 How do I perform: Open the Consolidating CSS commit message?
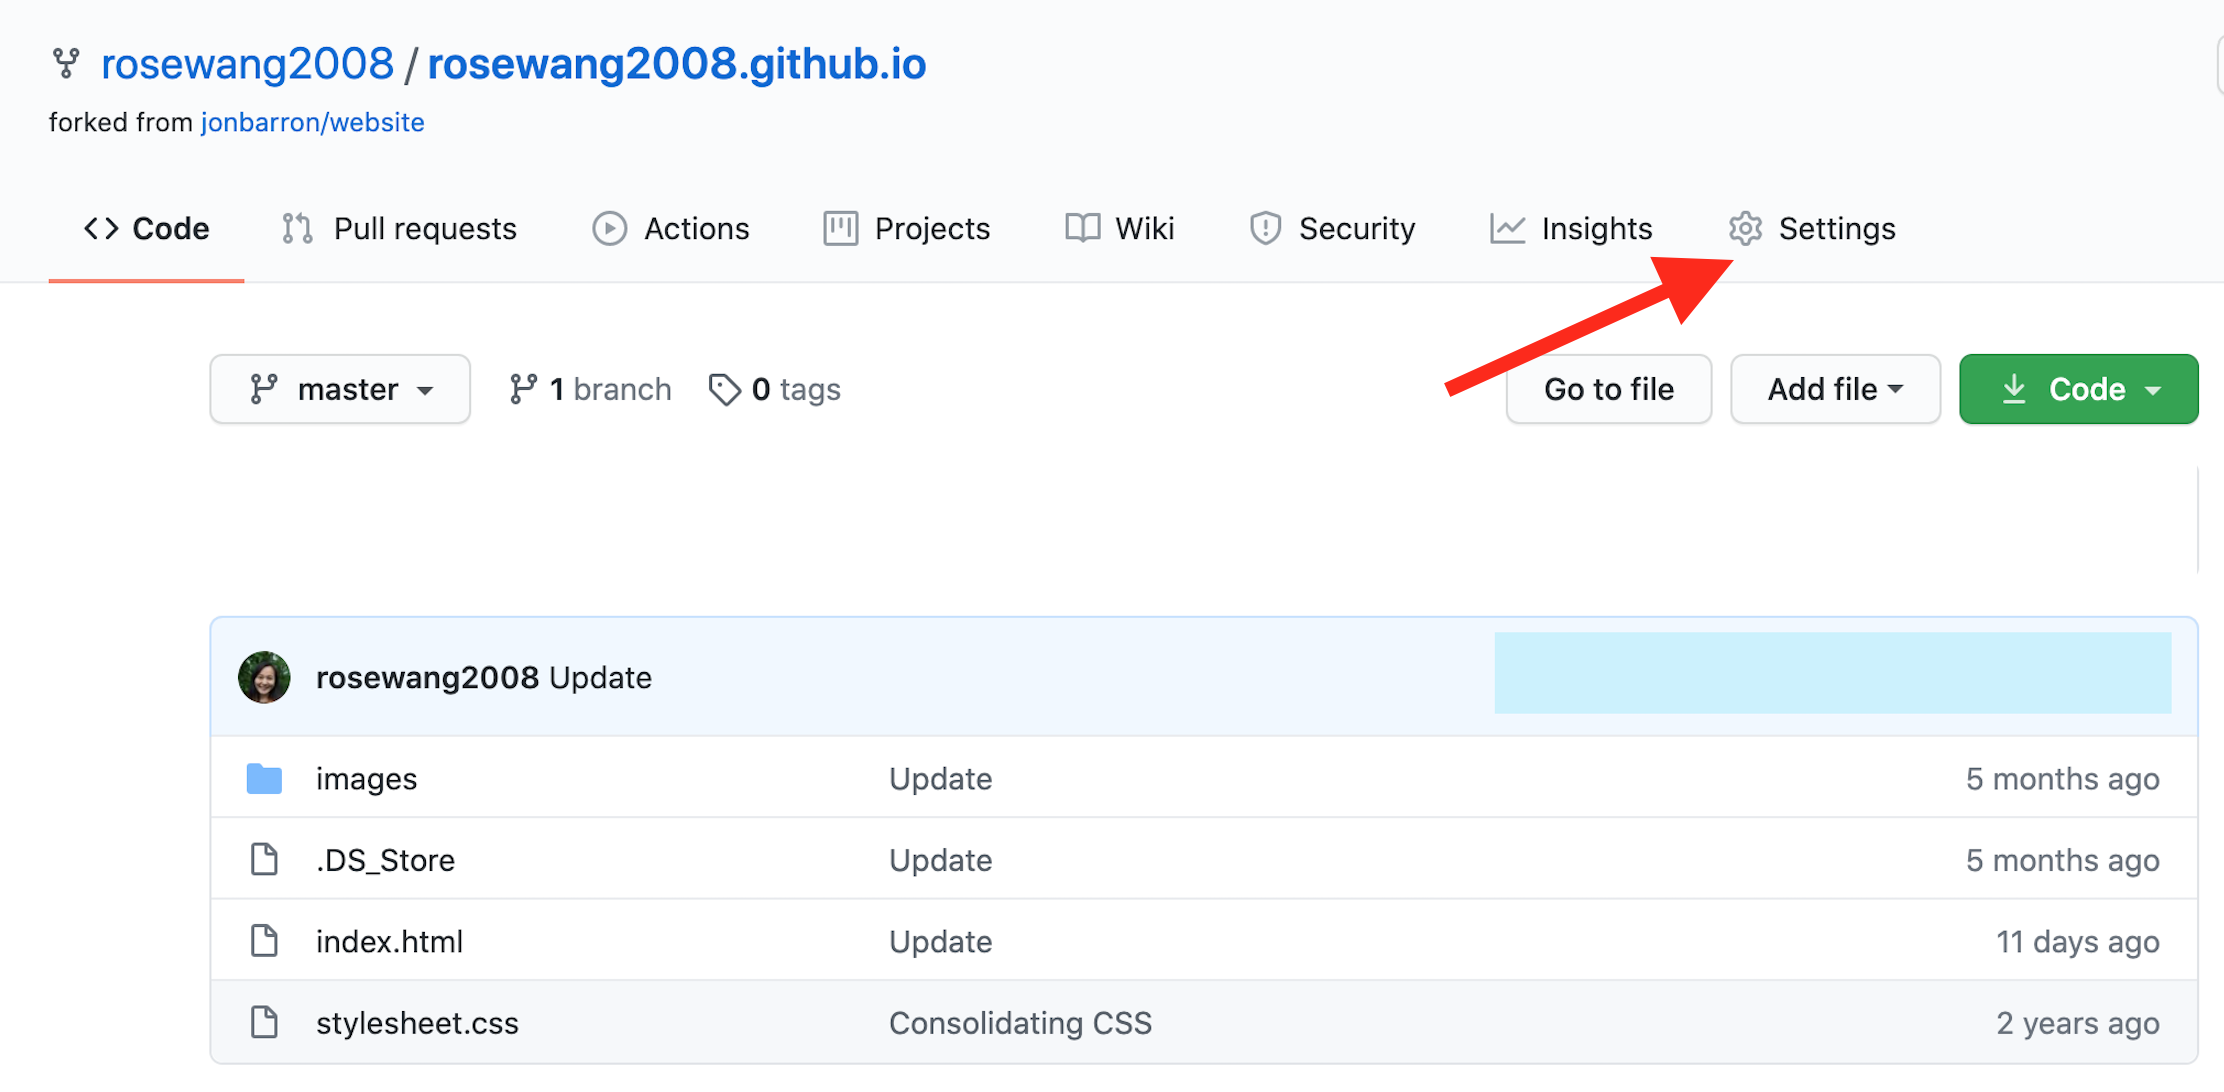coord(1020,1023)
